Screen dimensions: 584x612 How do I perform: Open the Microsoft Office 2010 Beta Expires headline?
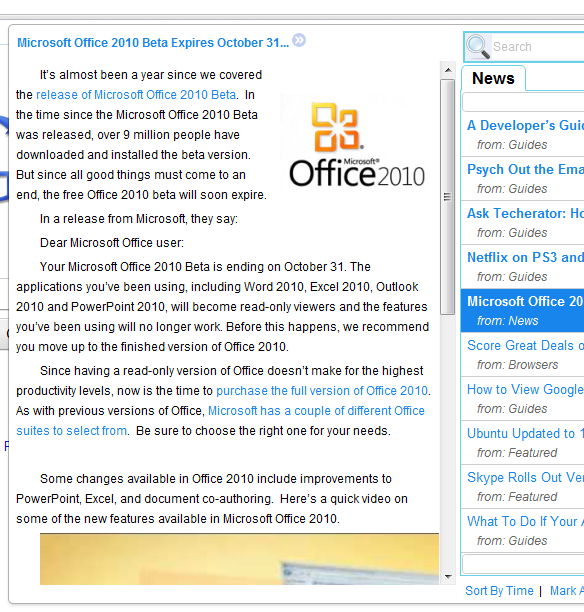click(153, 43)
